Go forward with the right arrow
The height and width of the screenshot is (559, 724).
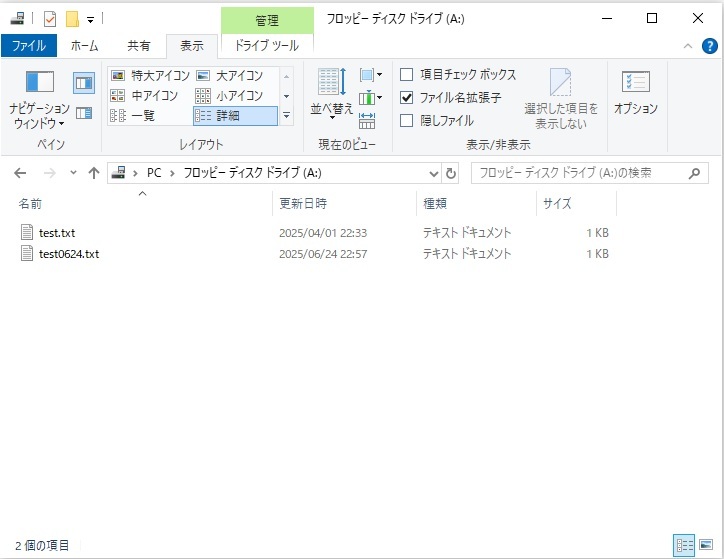pos(49,173)
